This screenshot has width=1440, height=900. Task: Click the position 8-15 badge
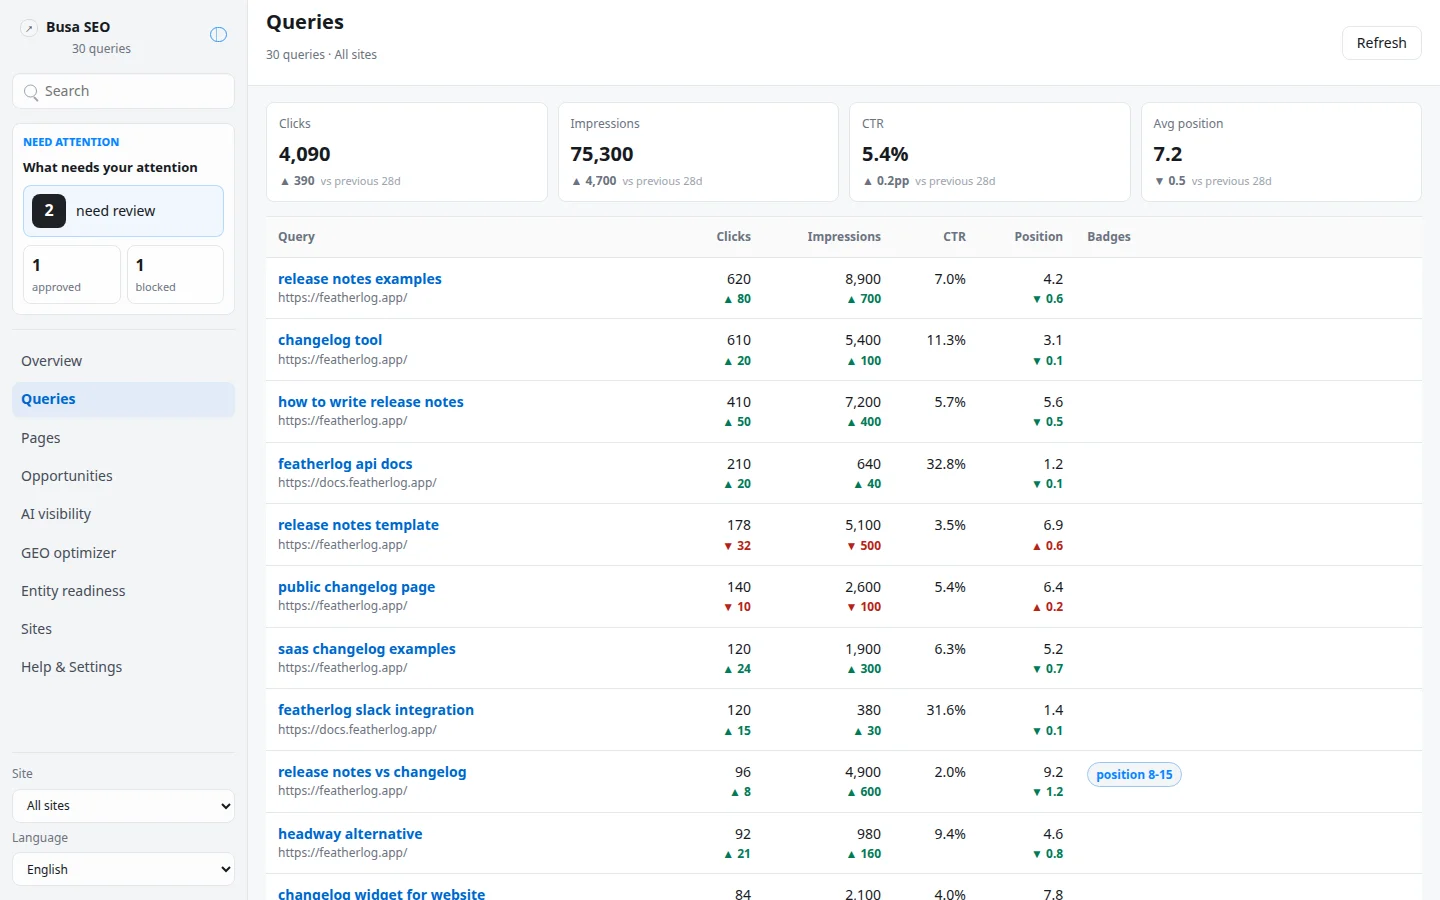pyautogui.click(x=1134, y=775)
